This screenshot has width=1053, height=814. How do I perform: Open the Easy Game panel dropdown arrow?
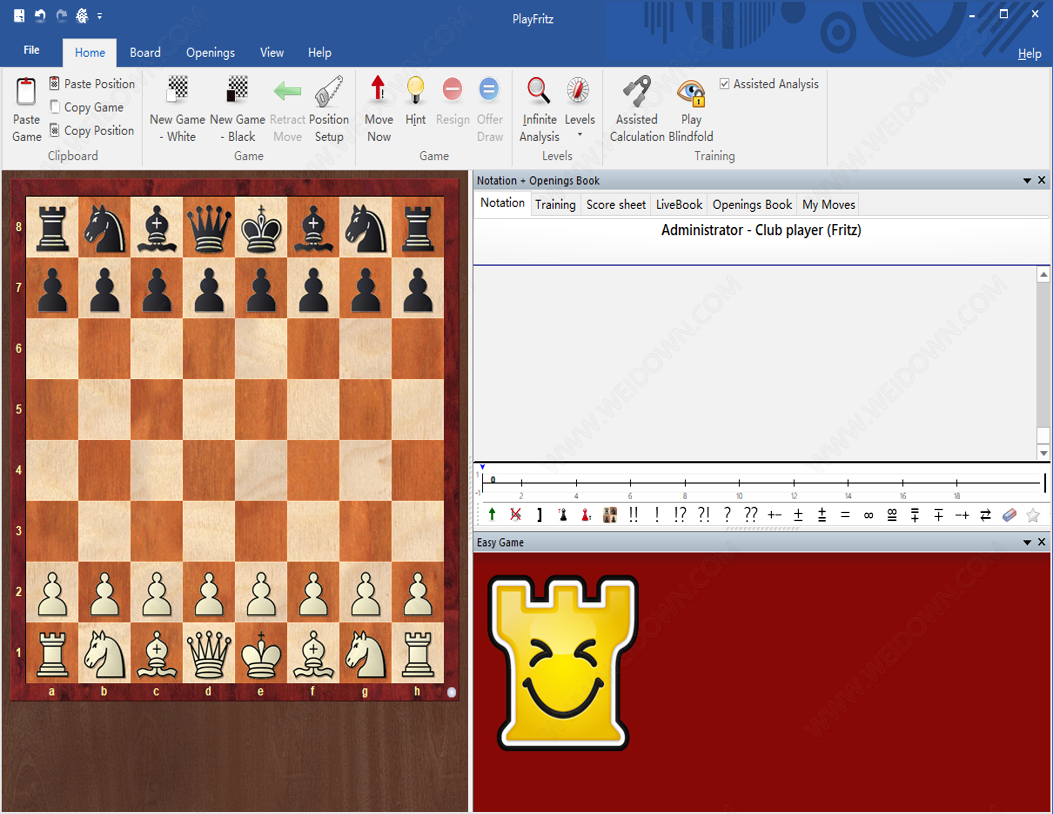[1027, 542]
